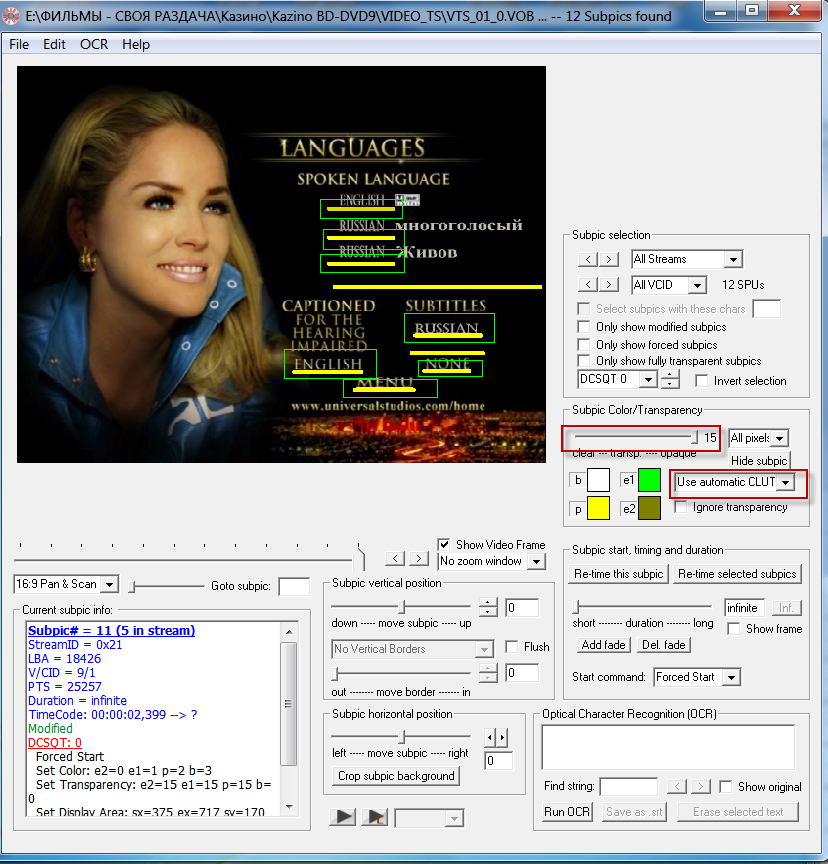Pick the green e1 color swatch
This screenshot has width=828, height=864.
click(x=650, y=479)
